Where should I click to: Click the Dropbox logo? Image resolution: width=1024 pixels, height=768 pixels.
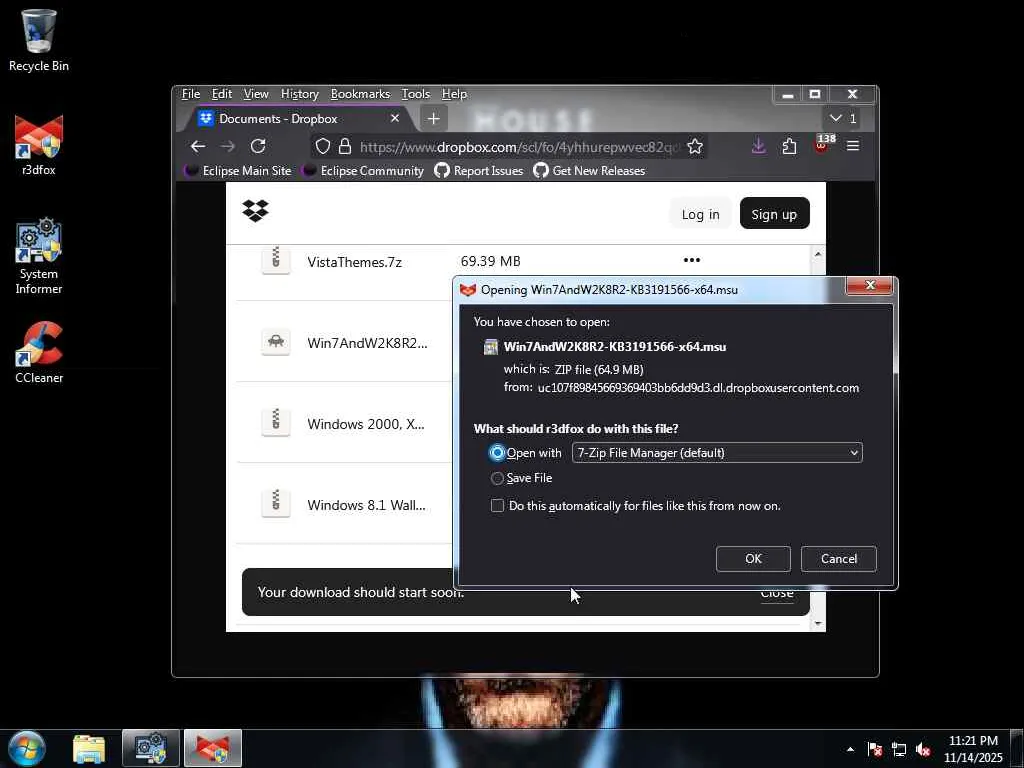[255, 210]
